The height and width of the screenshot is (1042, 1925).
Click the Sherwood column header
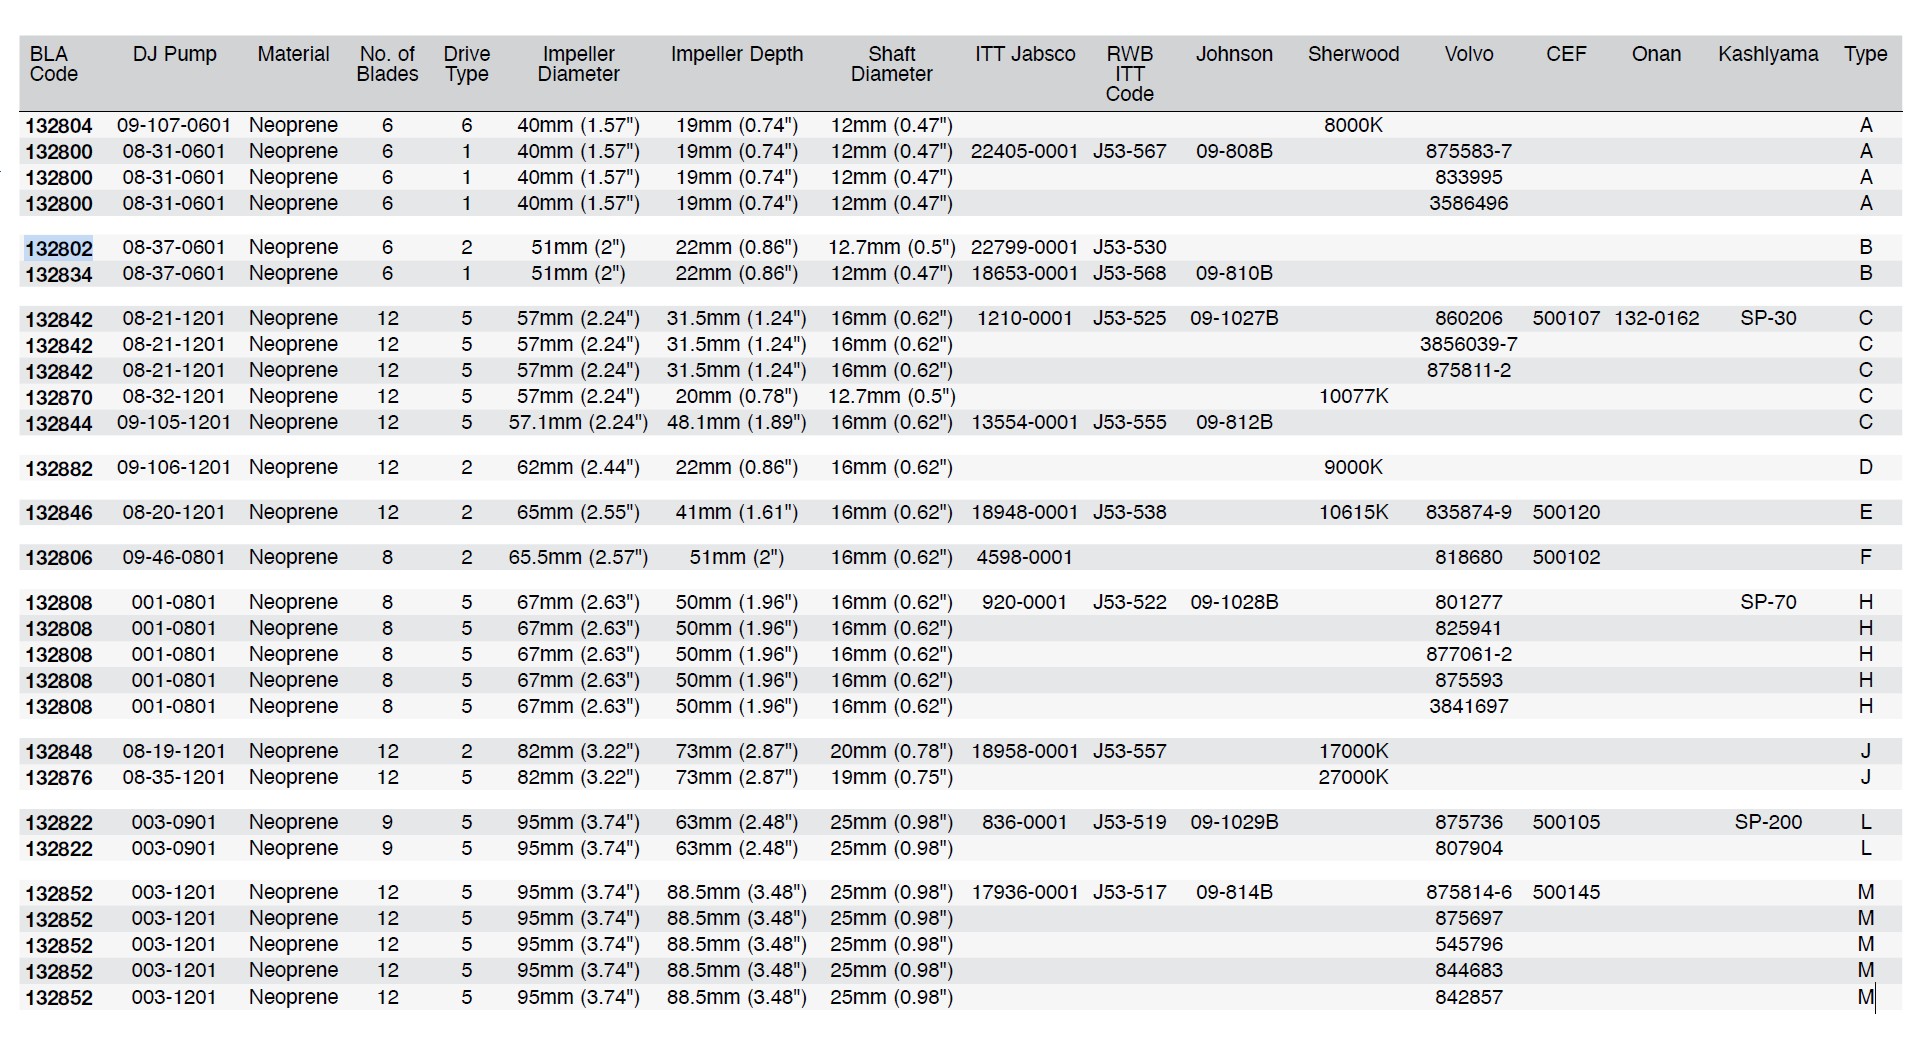pos(1353,54)
